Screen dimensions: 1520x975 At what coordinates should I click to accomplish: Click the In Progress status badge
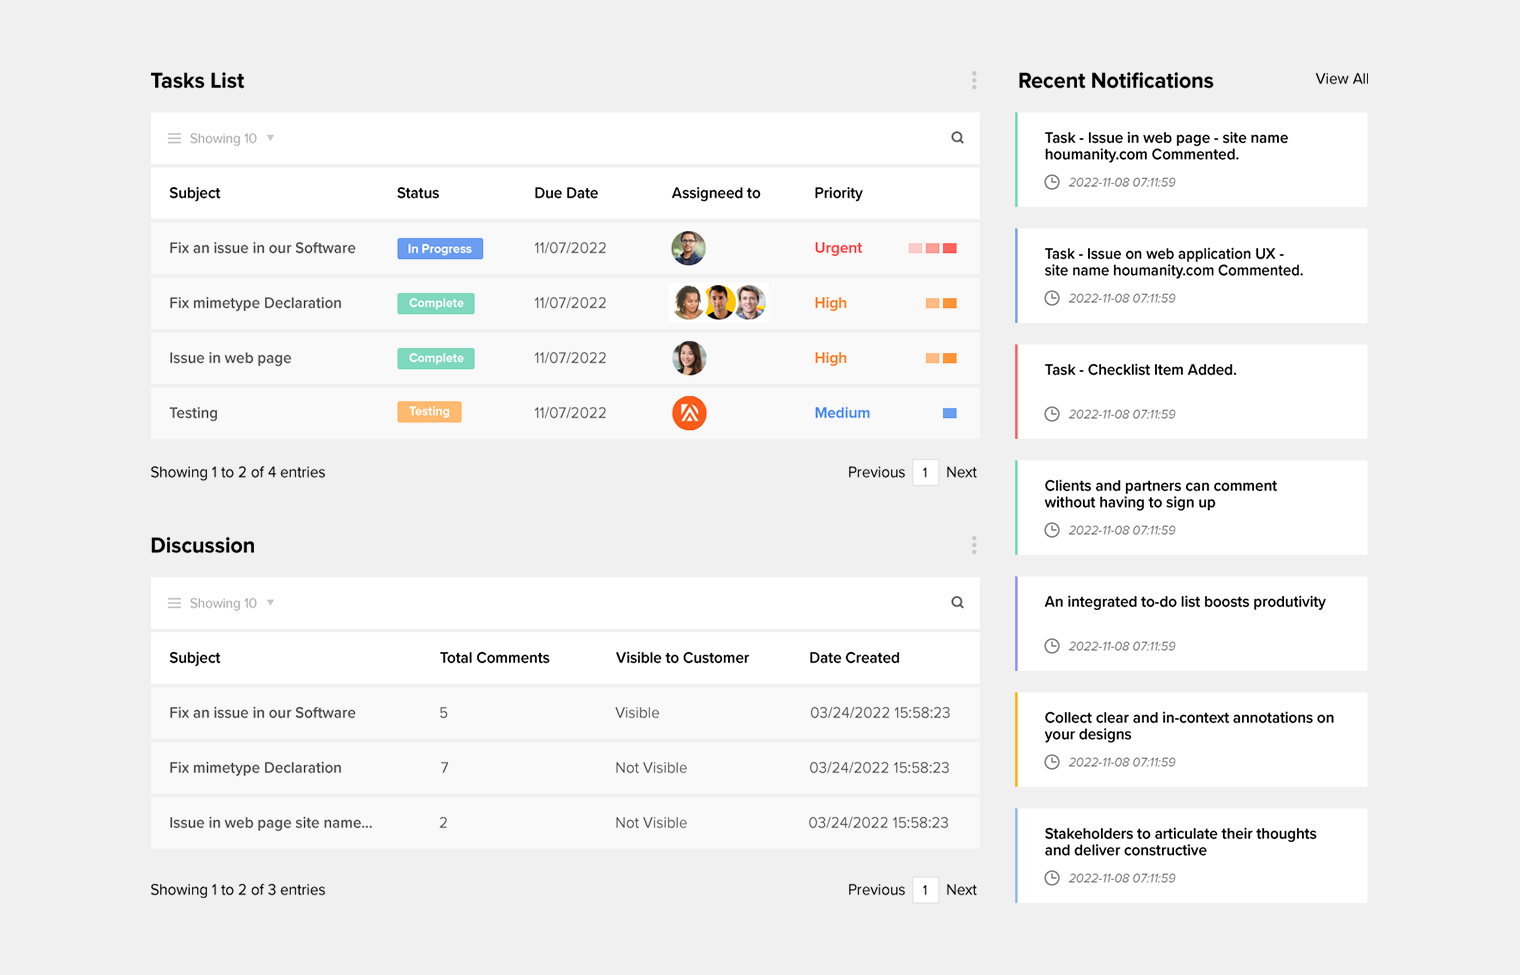440,249
